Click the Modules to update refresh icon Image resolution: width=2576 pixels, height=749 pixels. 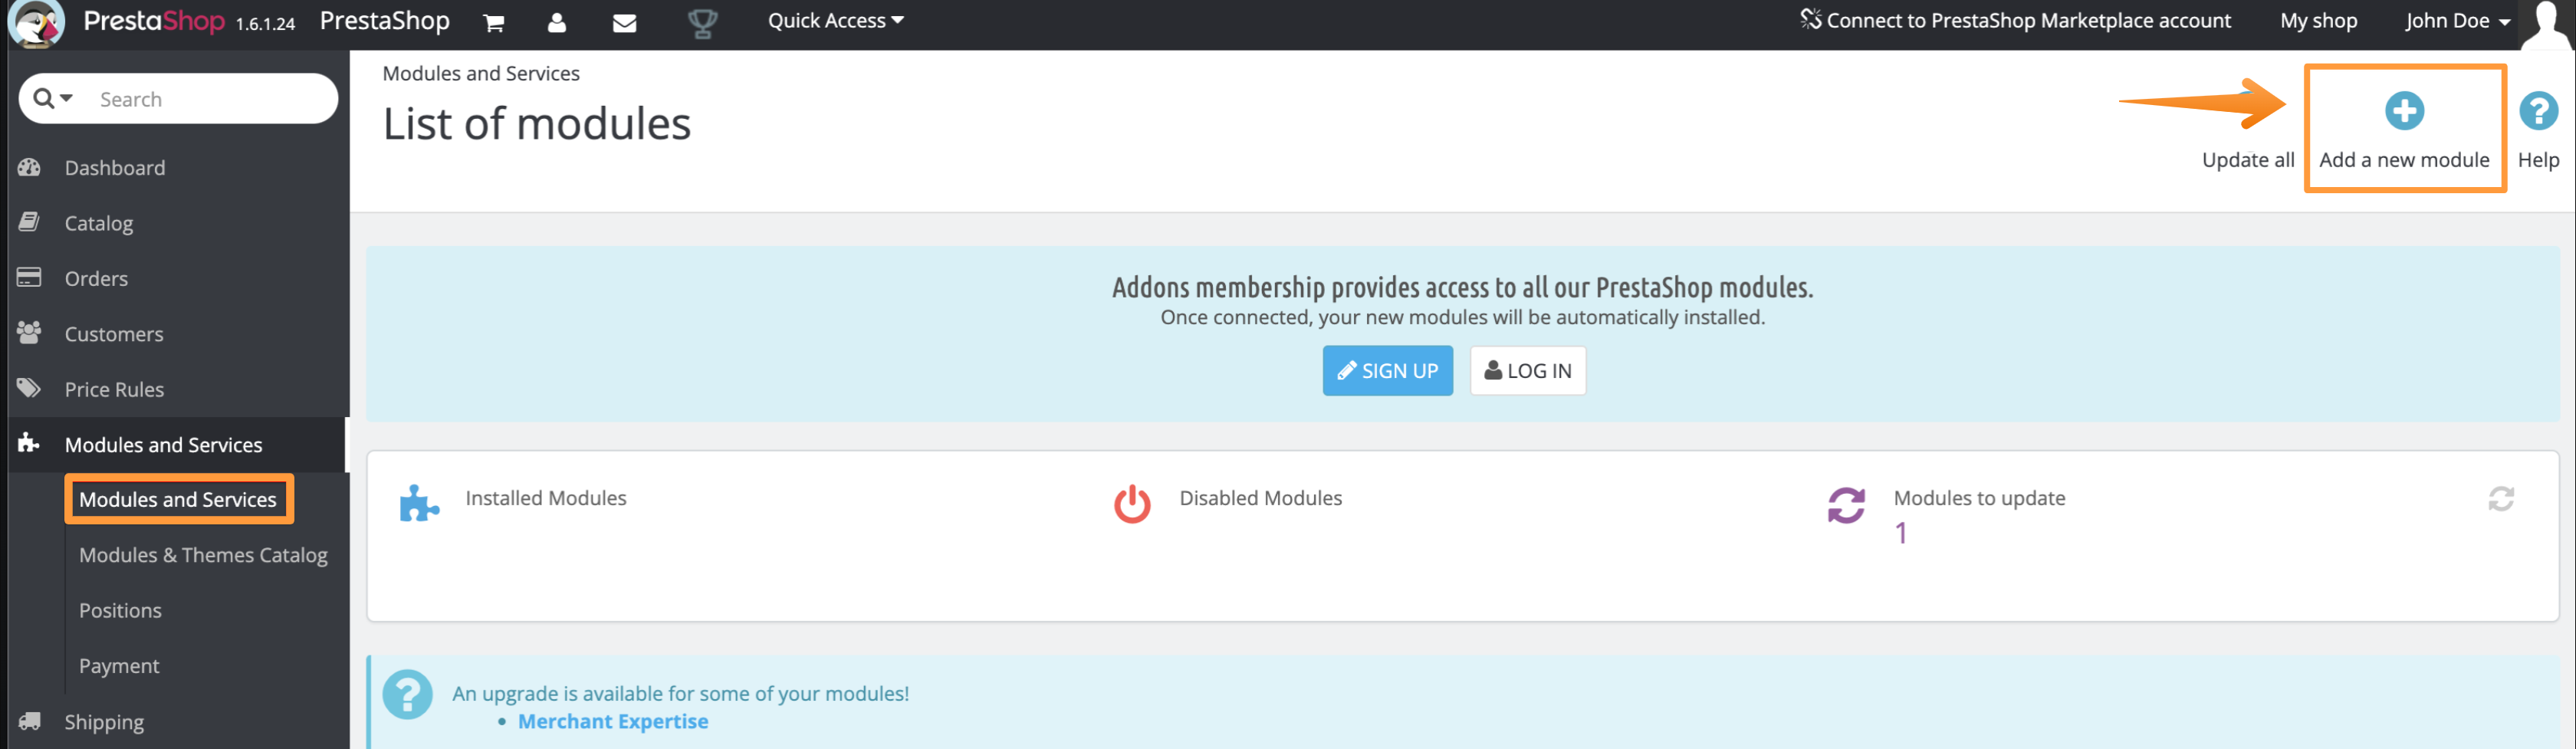pos(1845,504)
